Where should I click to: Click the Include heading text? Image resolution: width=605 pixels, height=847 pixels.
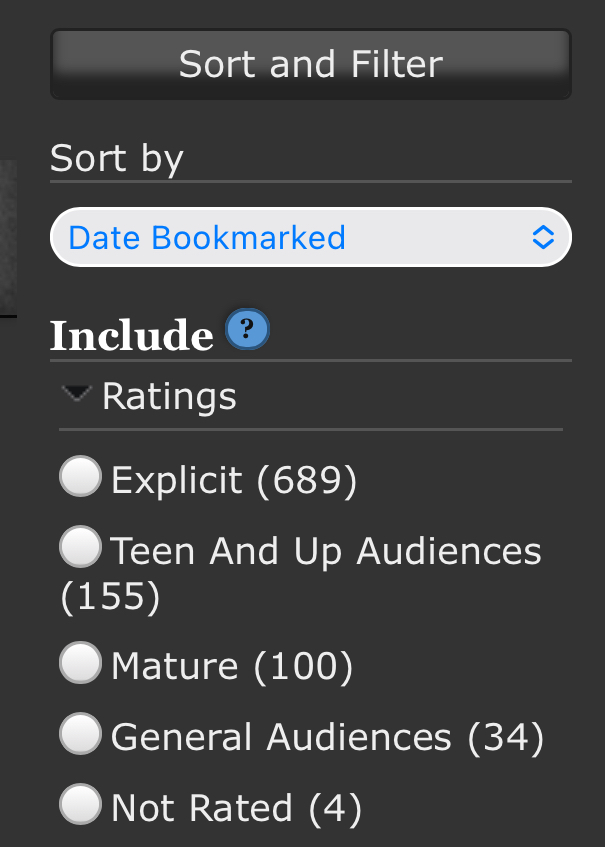click(131, 336)
